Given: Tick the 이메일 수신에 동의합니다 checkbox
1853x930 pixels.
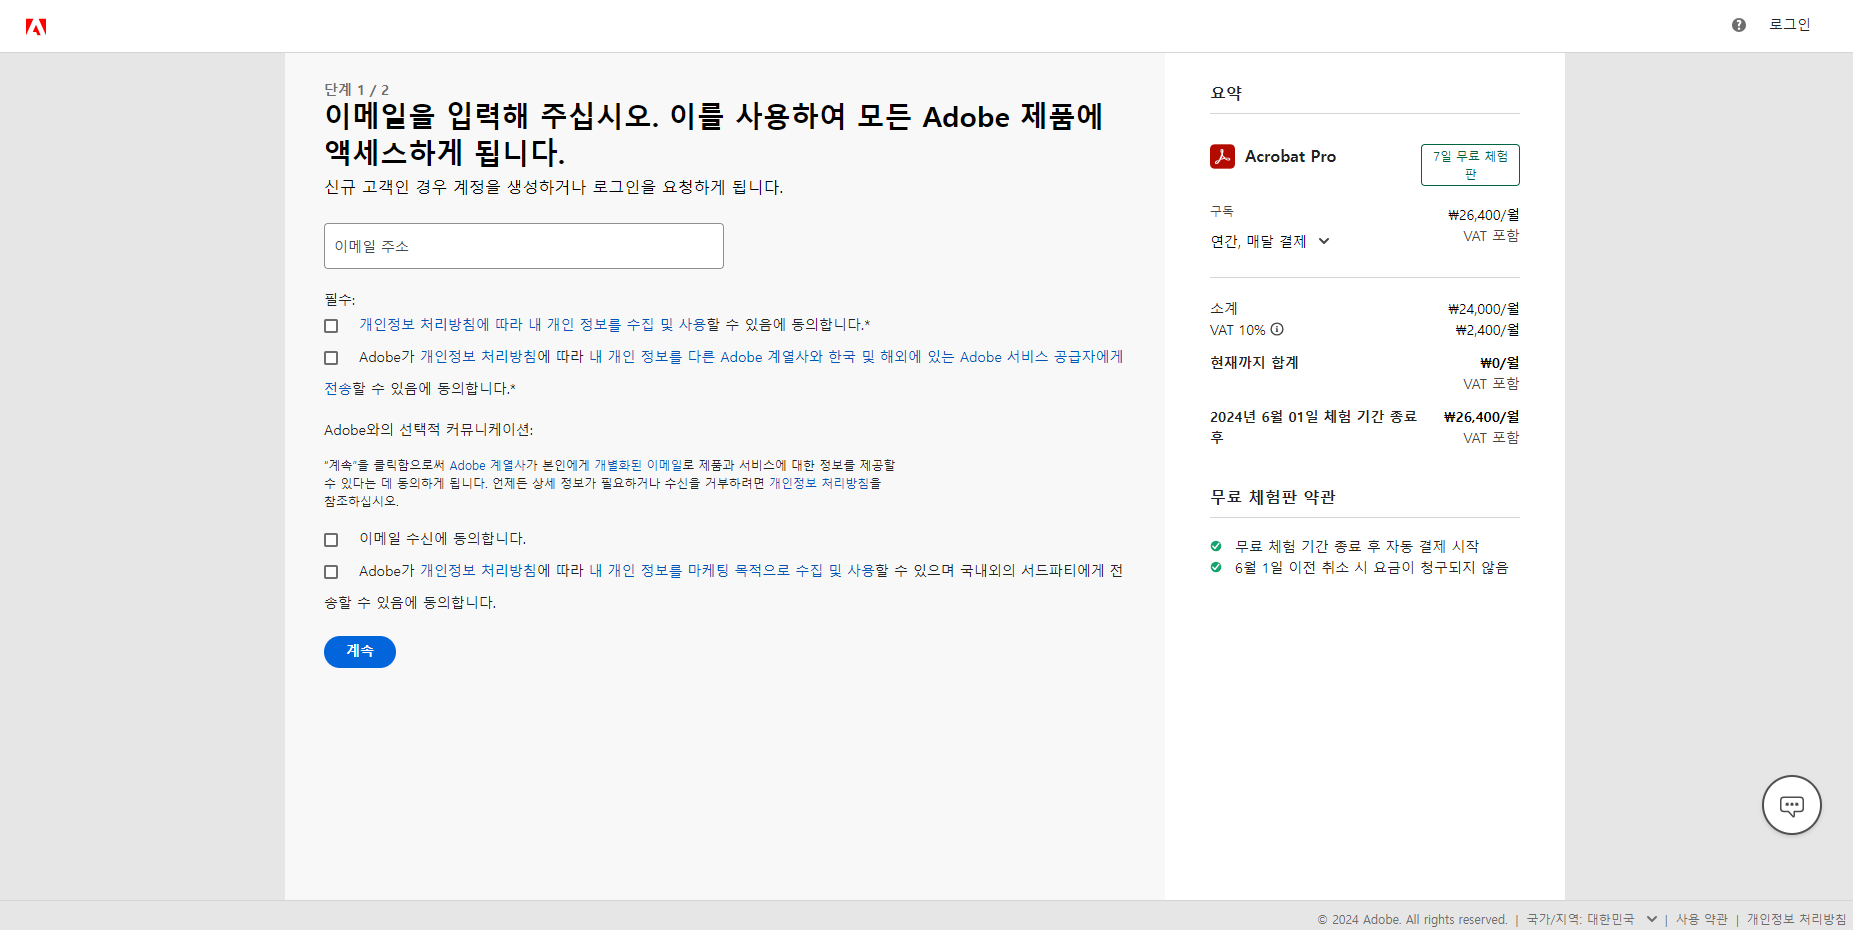Looking at the screenshot, I should [331, 540].
